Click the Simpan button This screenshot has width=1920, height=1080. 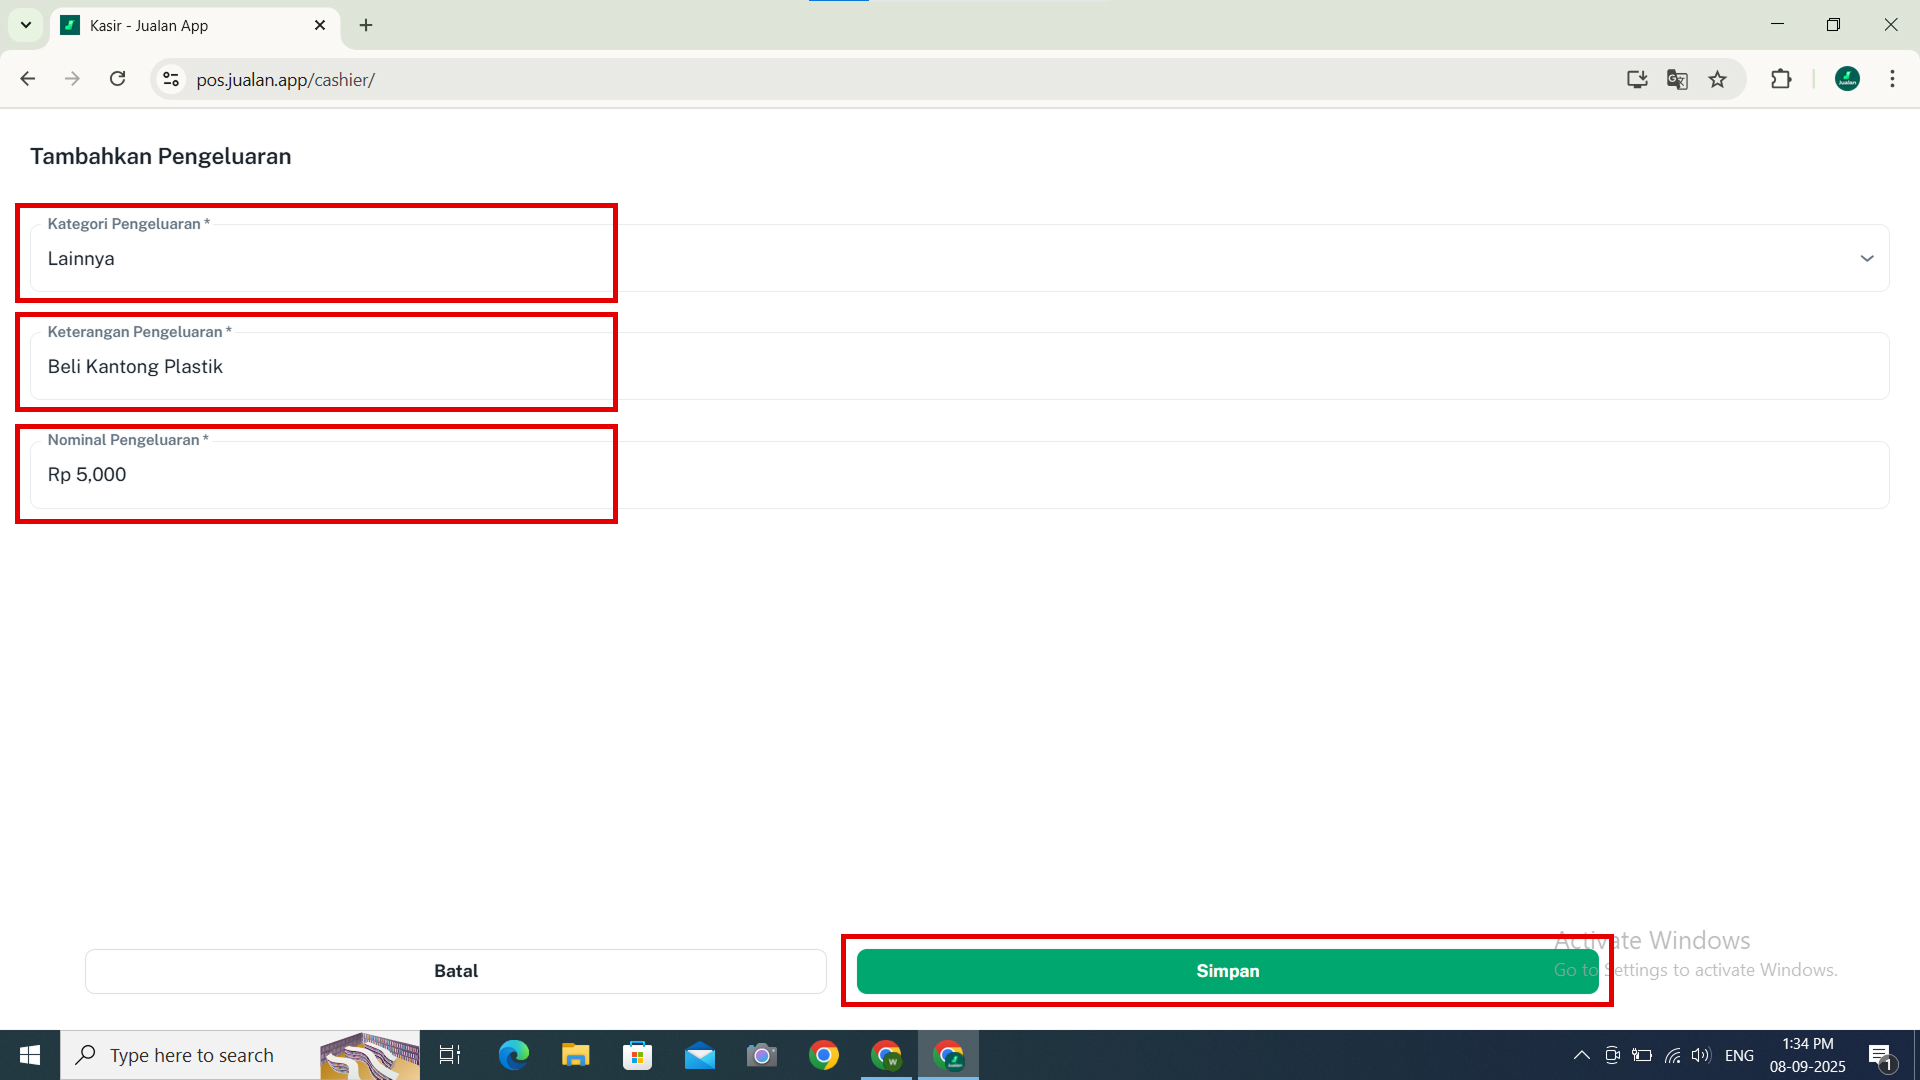click(1227, 971)
